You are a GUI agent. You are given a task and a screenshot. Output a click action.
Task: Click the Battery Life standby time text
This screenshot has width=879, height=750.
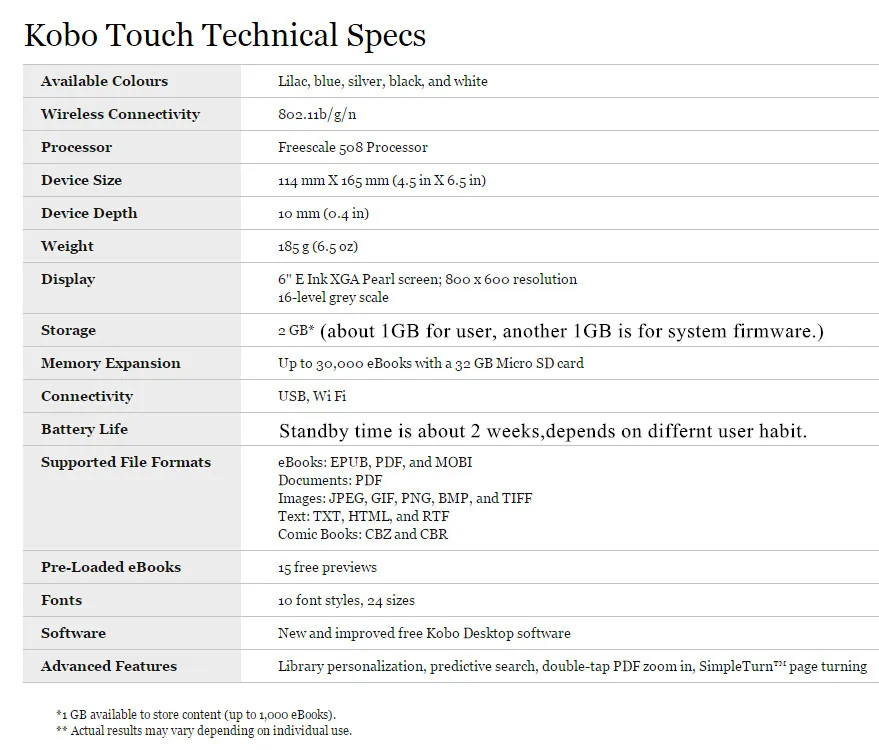pyautogui.click(x=543, y=430)
